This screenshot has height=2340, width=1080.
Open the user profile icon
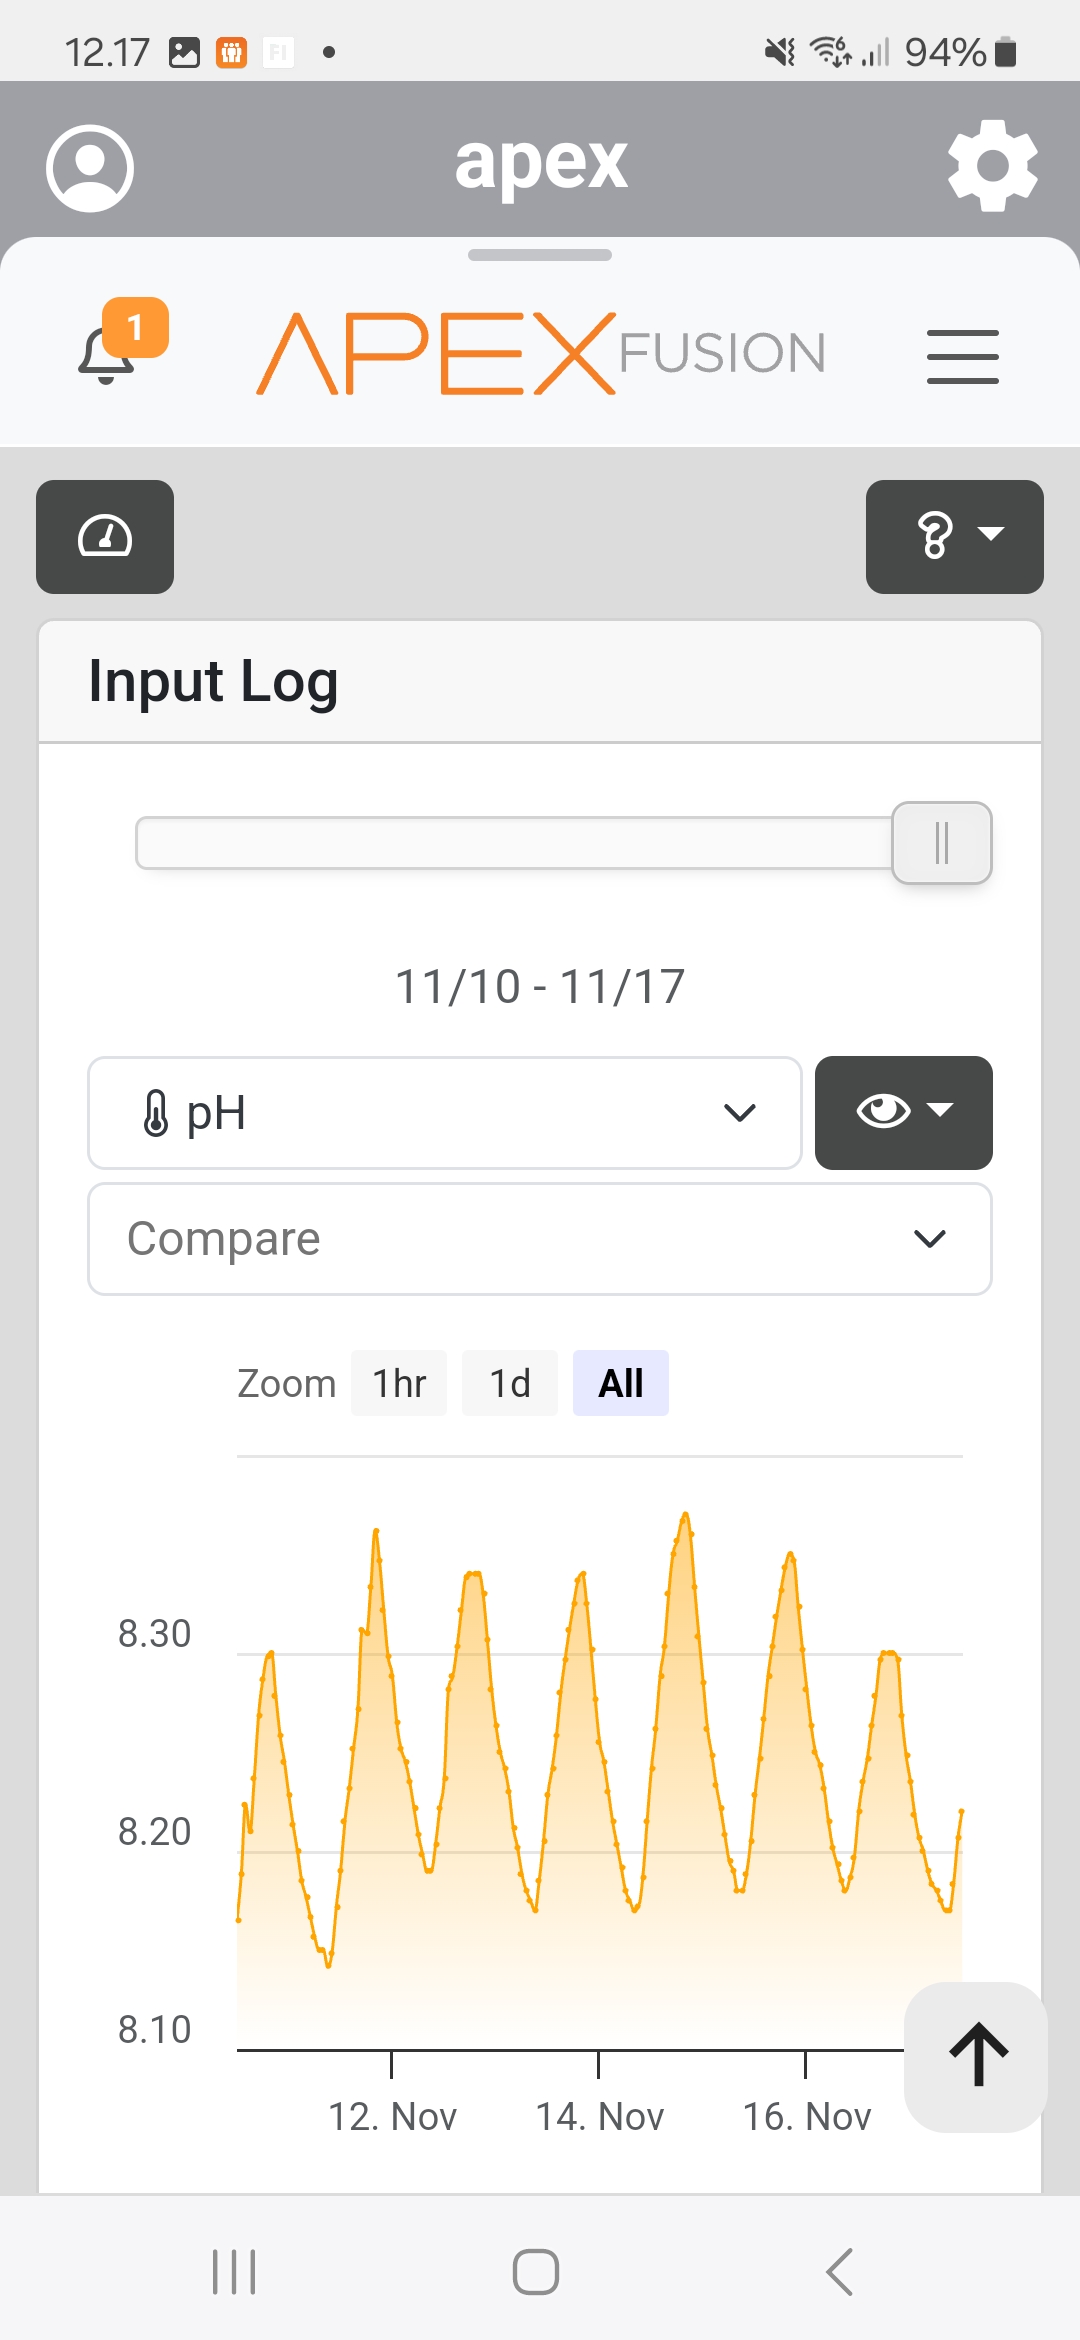pos(90,168)
